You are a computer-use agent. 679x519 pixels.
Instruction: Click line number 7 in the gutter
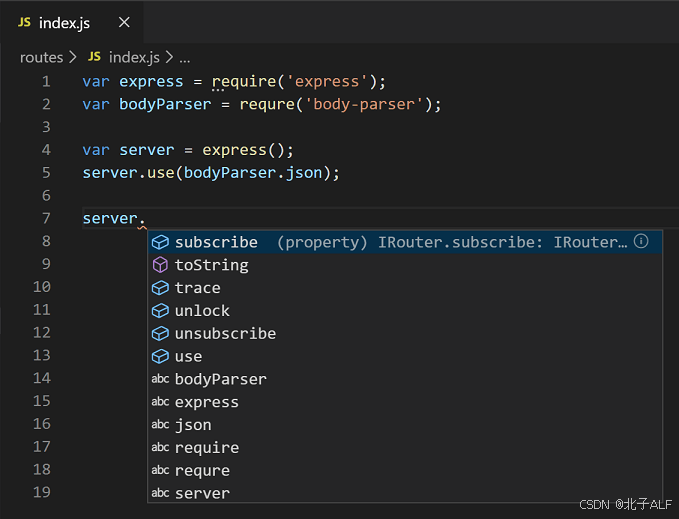coord(46,218)
